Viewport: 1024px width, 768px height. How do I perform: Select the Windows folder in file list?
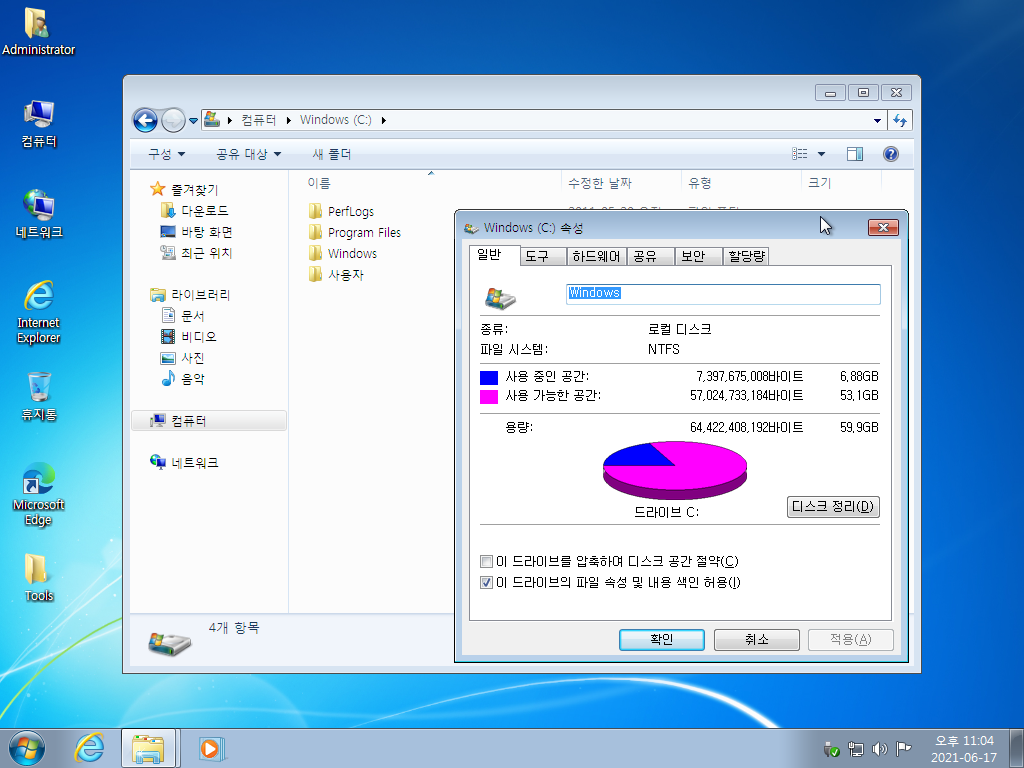pos(342,253)
